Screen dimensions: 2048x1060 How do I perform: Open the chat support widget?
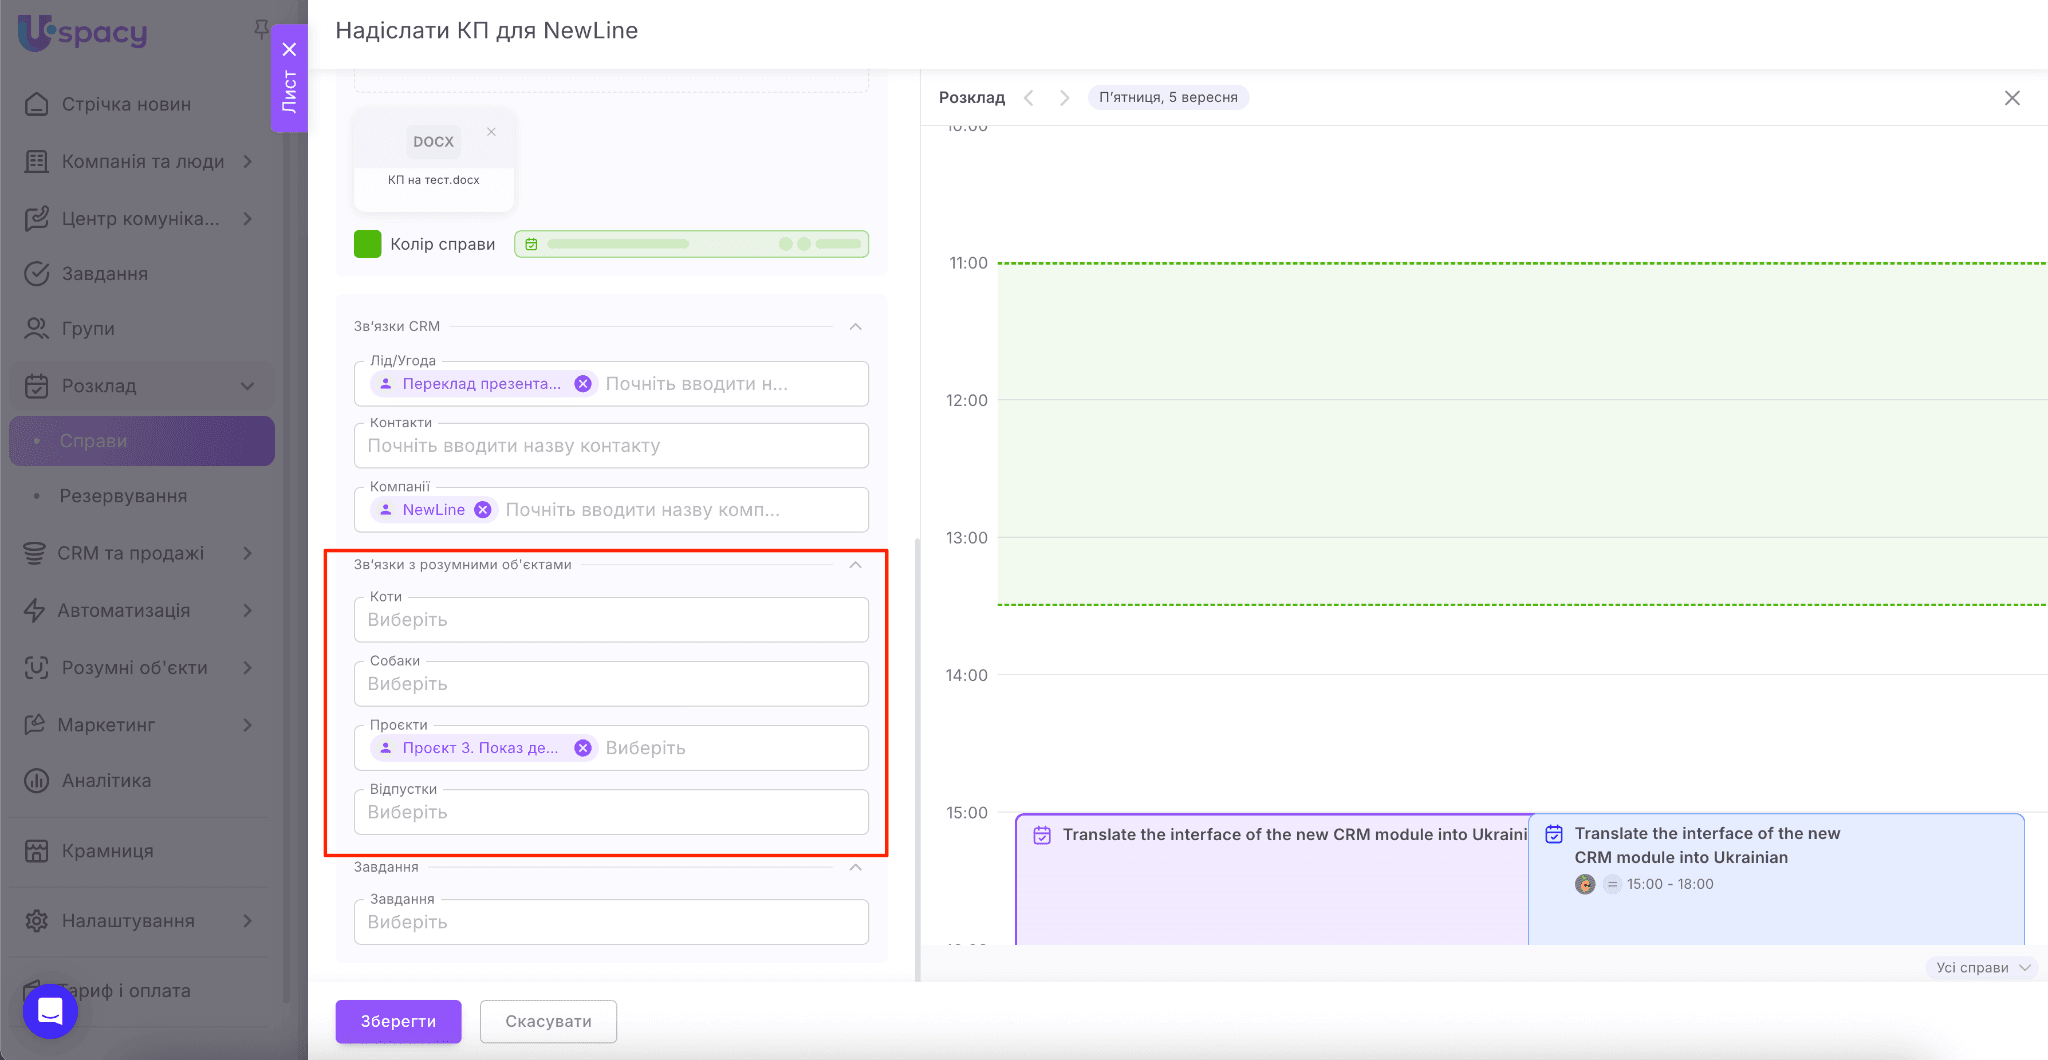(x=50, y=1011)
